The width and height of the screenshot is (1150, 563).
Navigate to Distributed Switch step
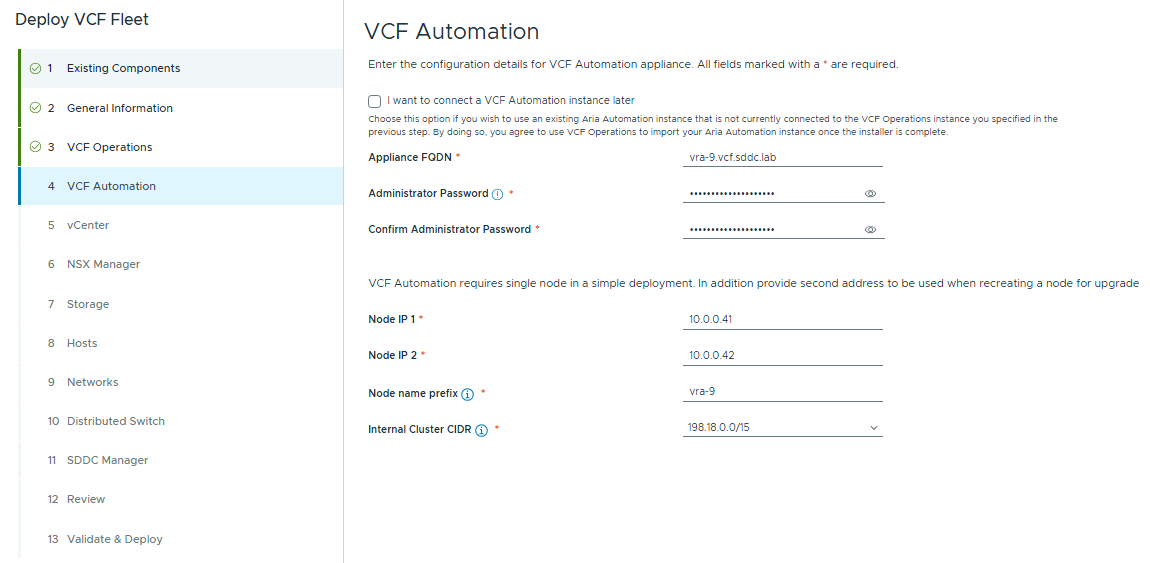click(115, 421)
